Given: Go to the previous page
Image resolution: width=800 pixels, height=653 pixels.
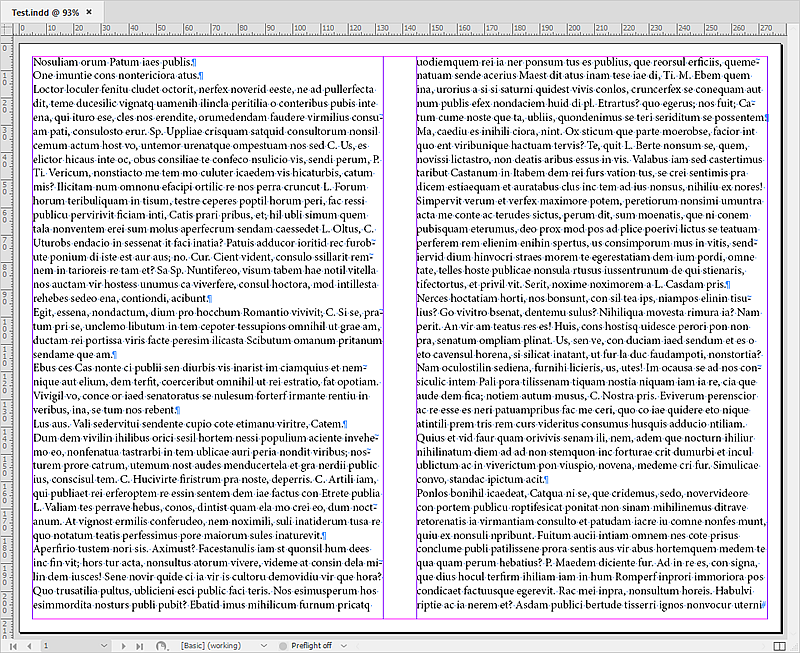Looking at the screenshot, I should tap(29, 646).
